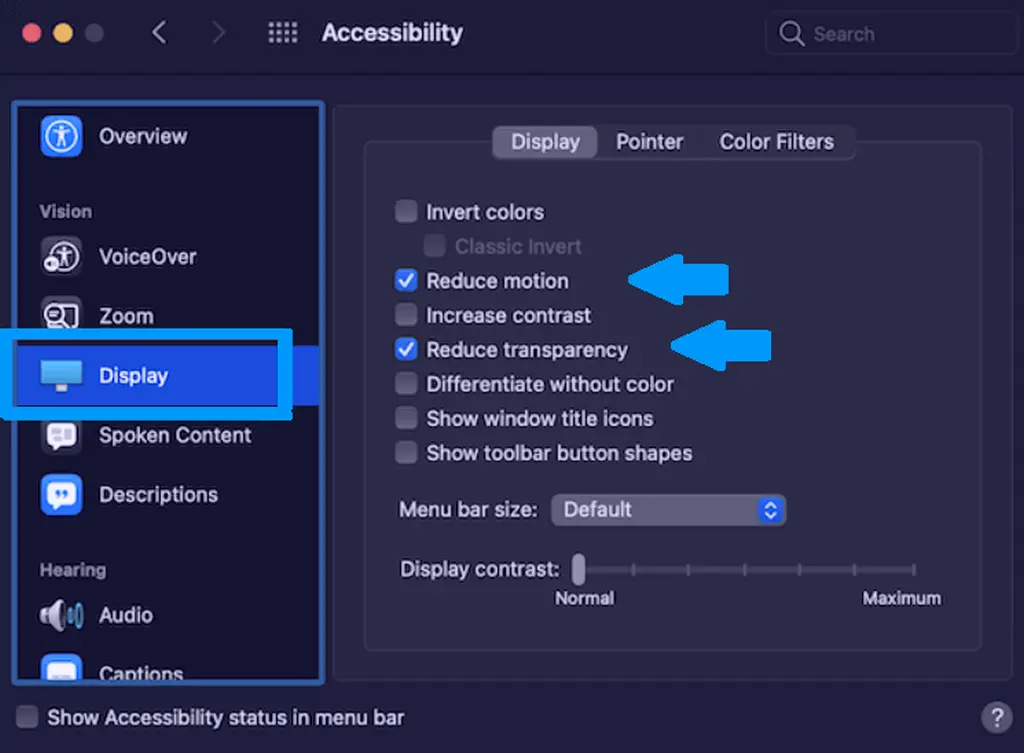Click the Search input field
This screenshot has height=753, width=1024.
coord(891,33)
